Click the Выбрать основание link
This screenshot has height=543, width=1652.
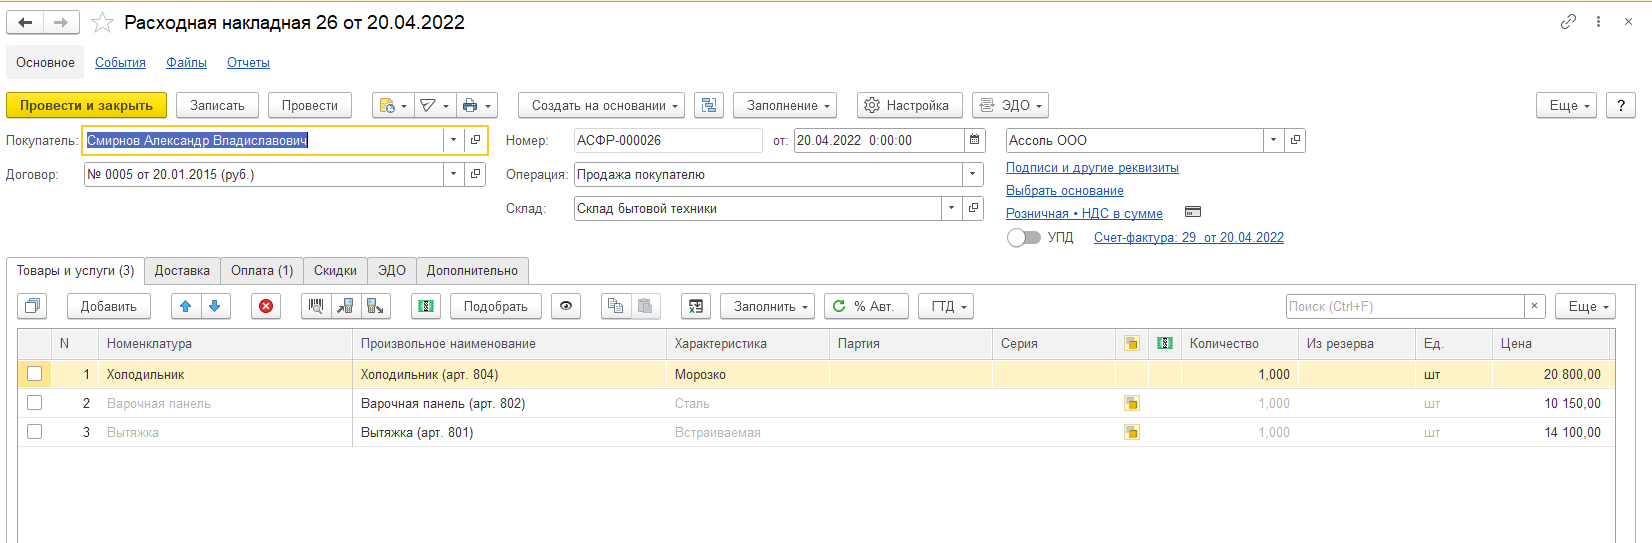coord(1065,190)
